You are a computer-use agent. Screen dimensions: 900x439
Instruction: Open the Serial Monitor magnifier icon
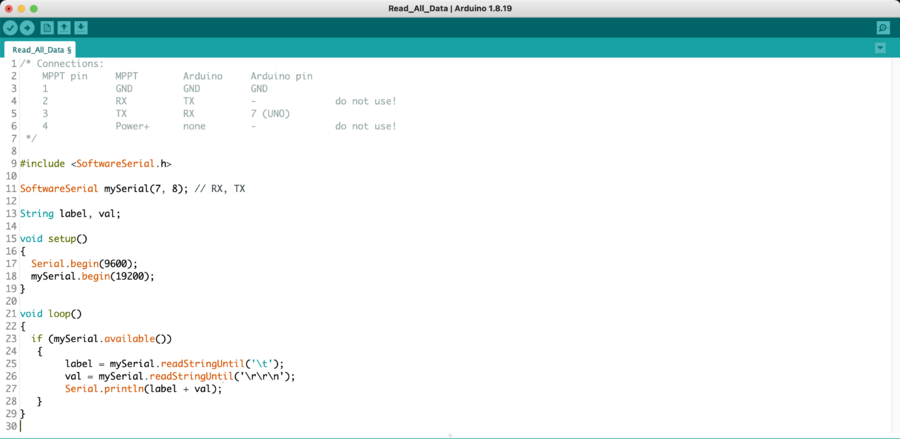coord(882,28)
